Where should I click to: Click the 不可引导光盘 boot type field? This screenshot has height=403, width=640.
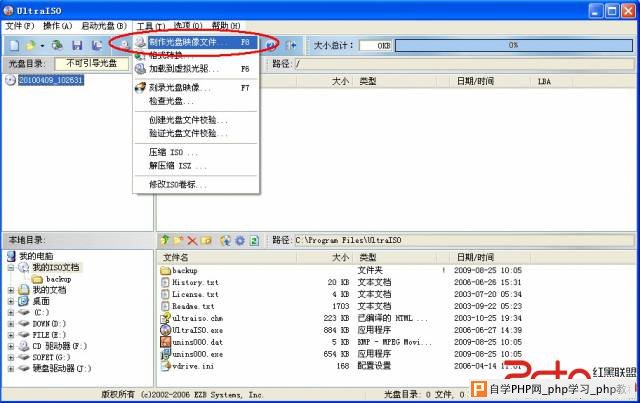pyautogui.click(x=91, y=63)
